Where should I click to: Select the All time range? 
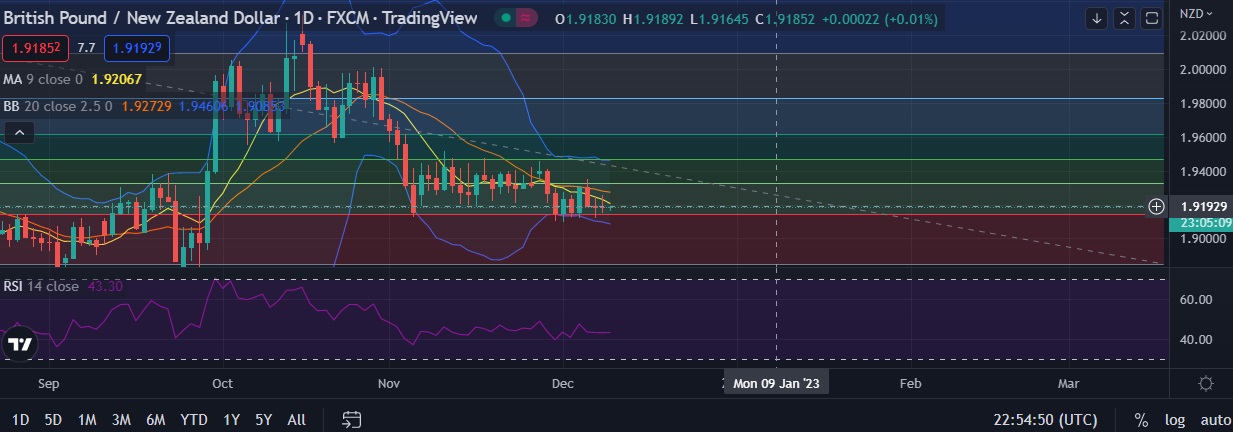[x=296, y=419]
